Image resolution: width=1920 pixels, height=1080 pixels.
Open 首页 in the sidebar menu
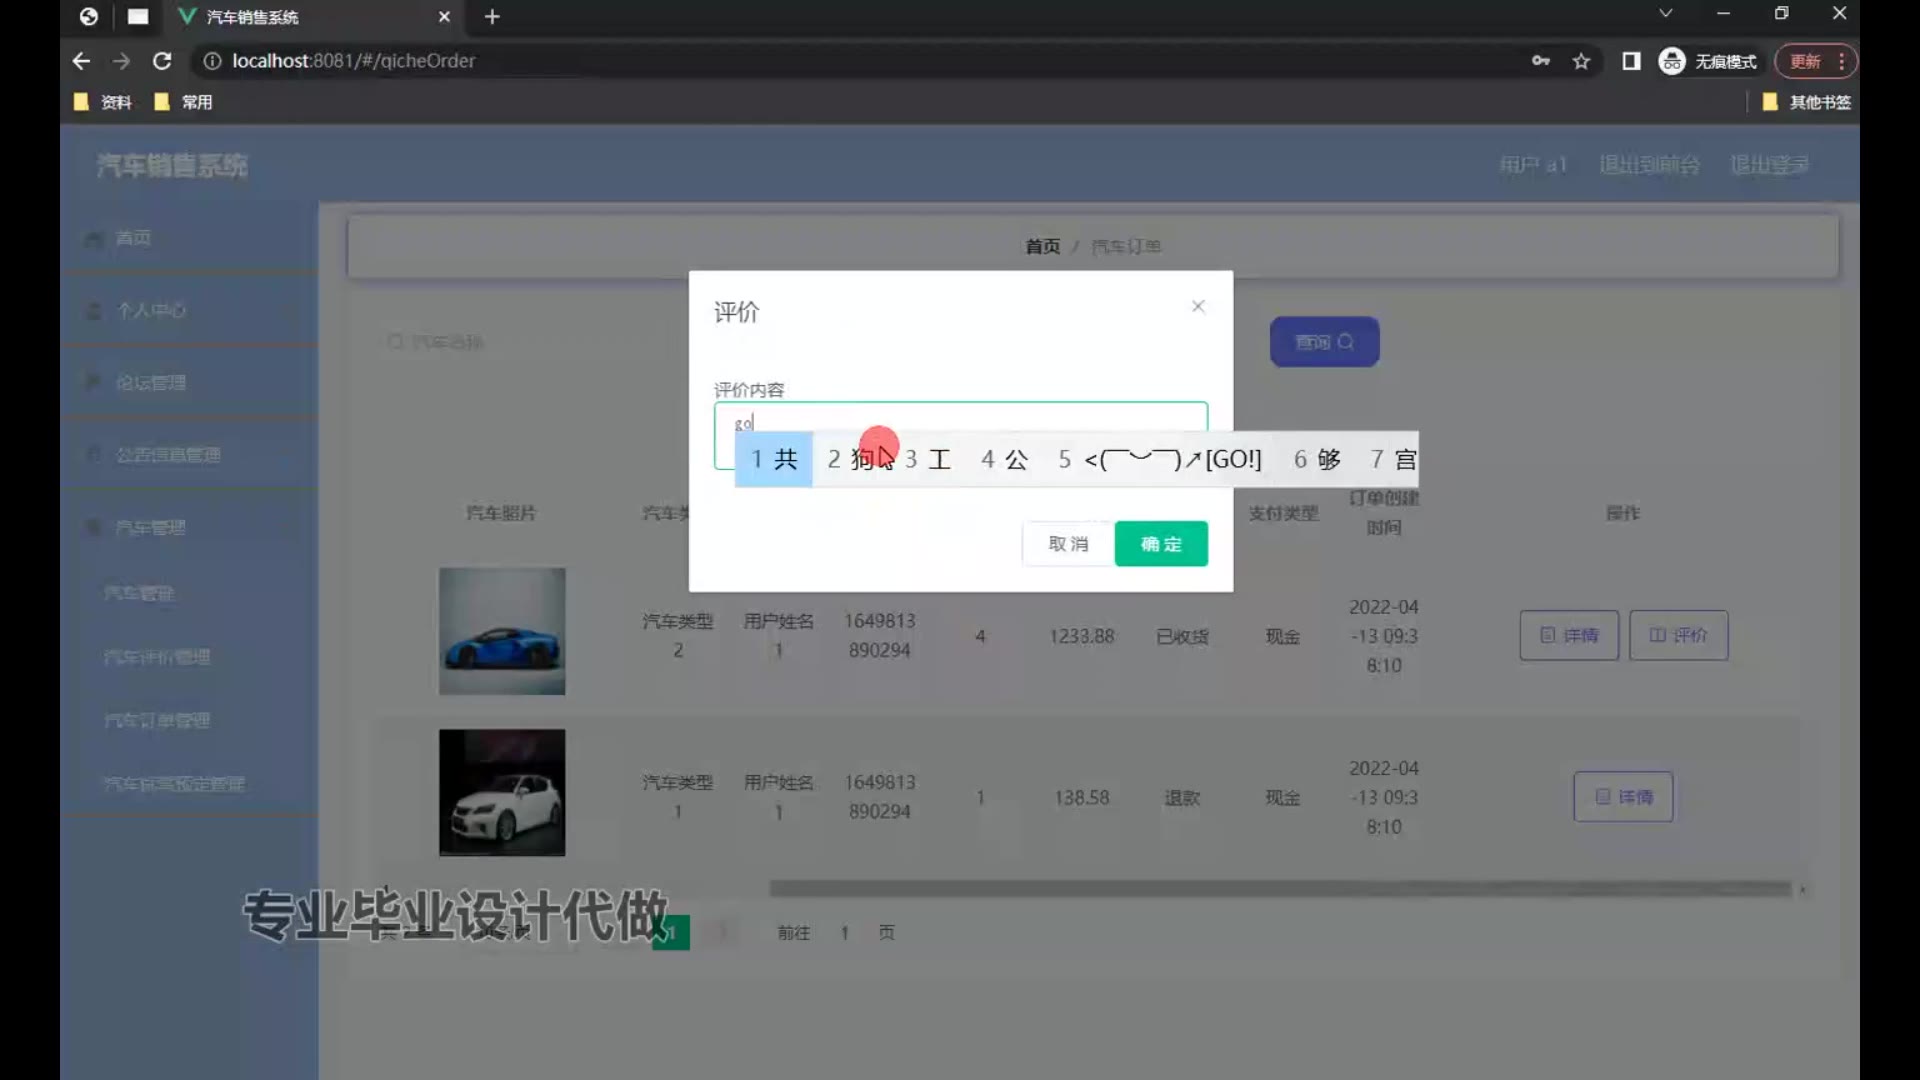coord(189,238)
